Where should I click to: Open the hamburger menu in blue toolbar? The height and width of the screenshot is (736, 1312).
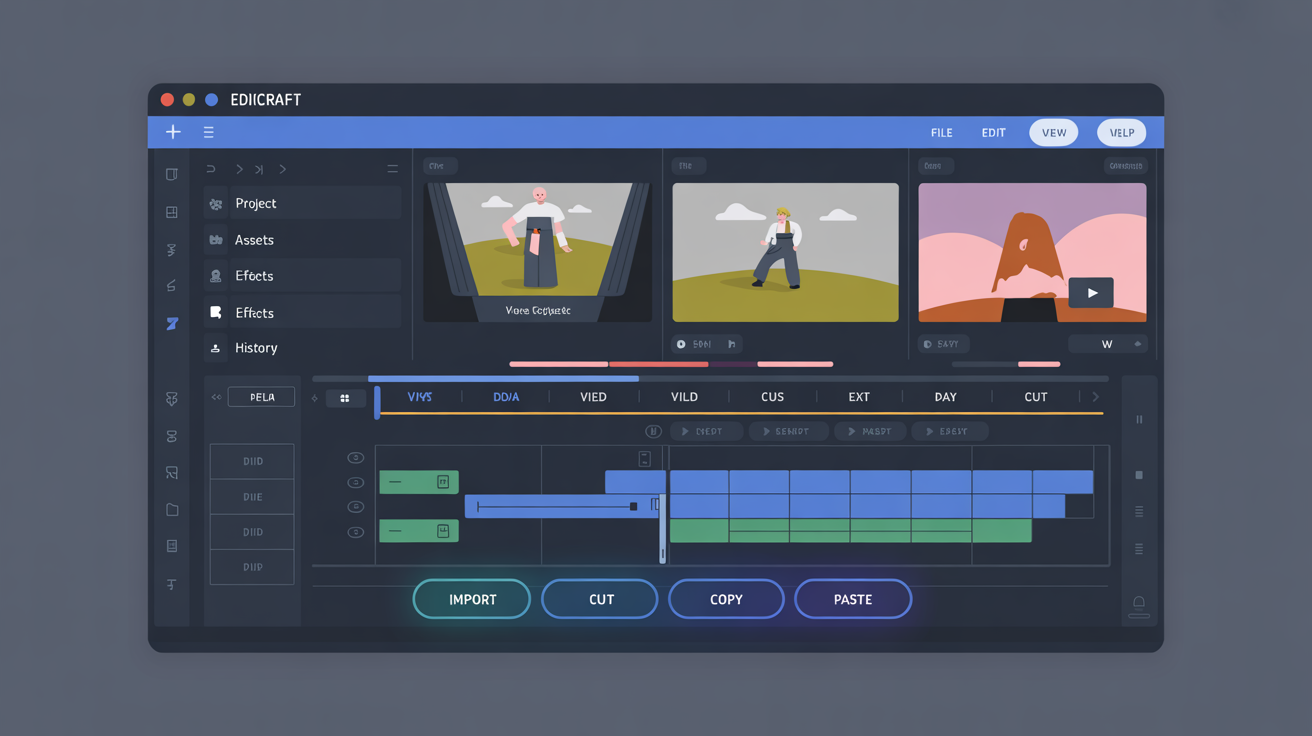coord(208,132)
